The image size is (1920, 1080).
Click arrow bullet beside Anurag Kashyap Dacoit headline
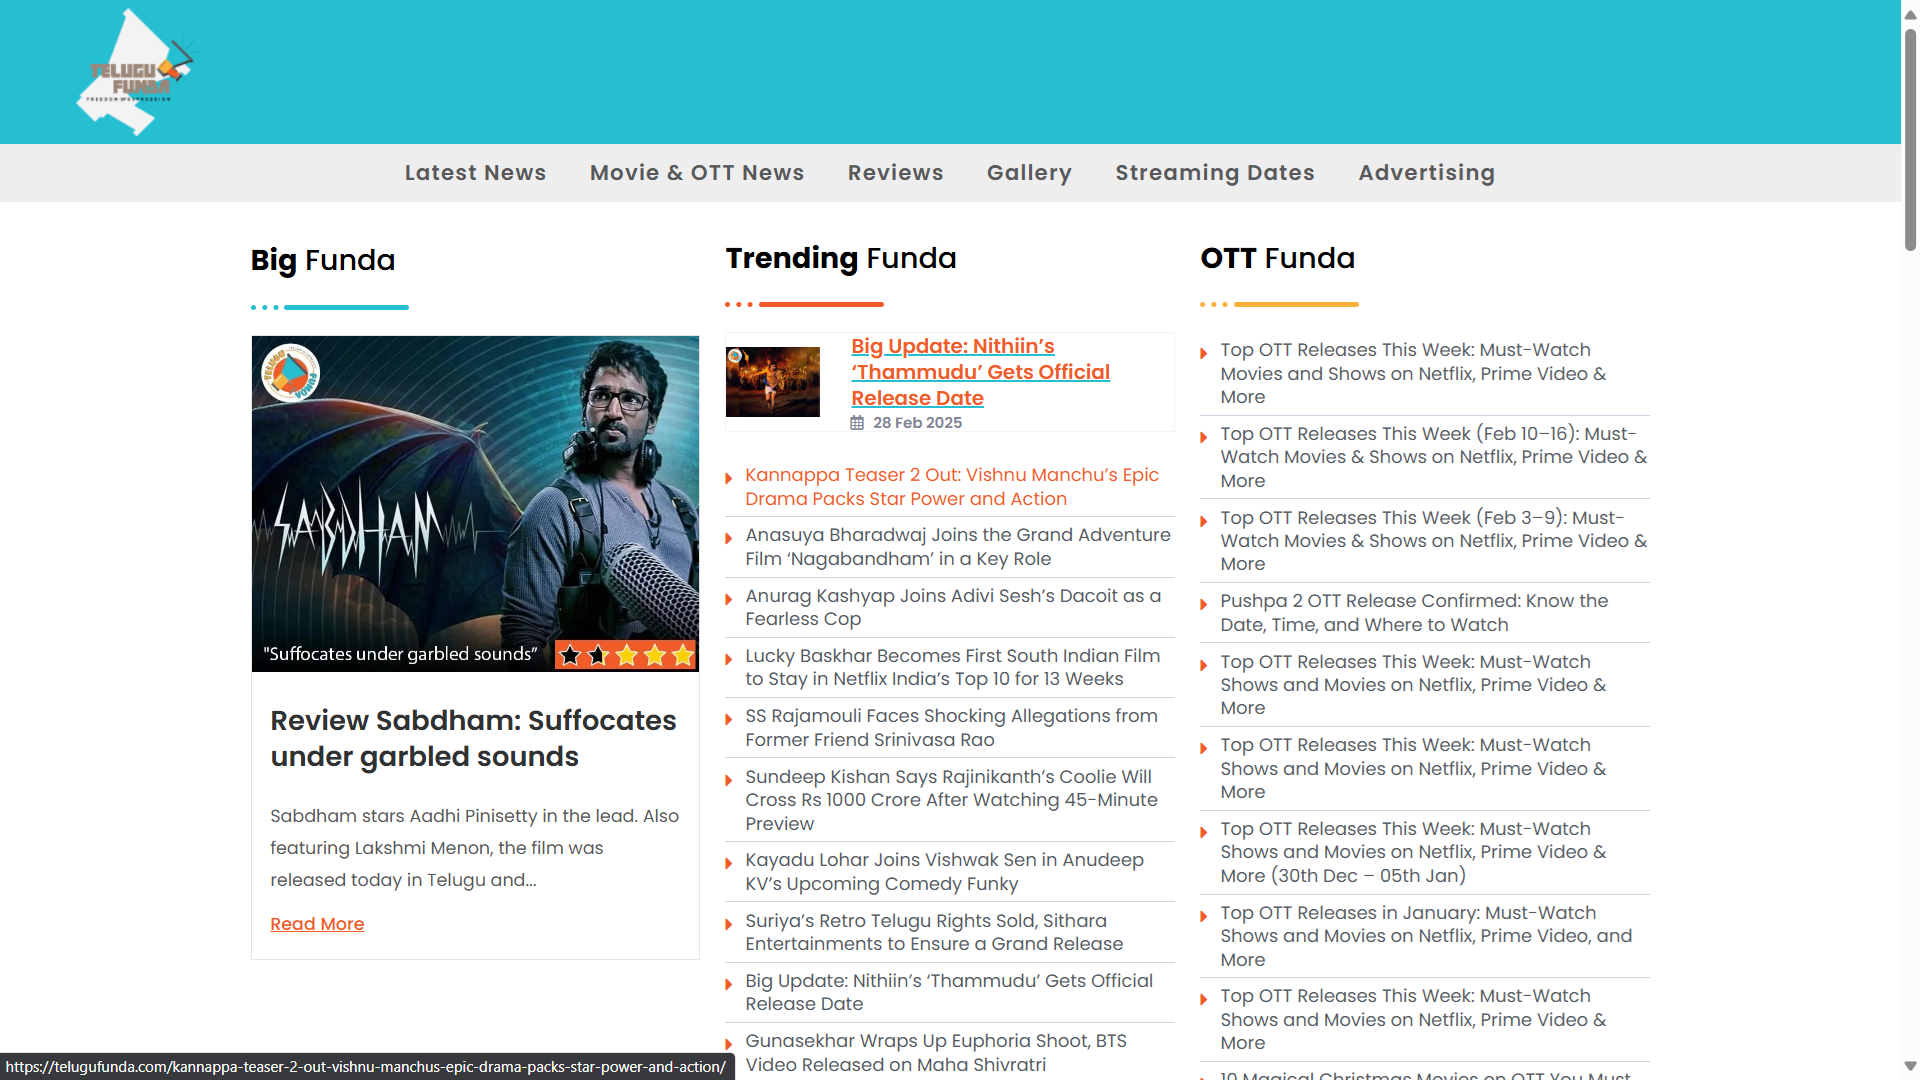click(729, 599)
